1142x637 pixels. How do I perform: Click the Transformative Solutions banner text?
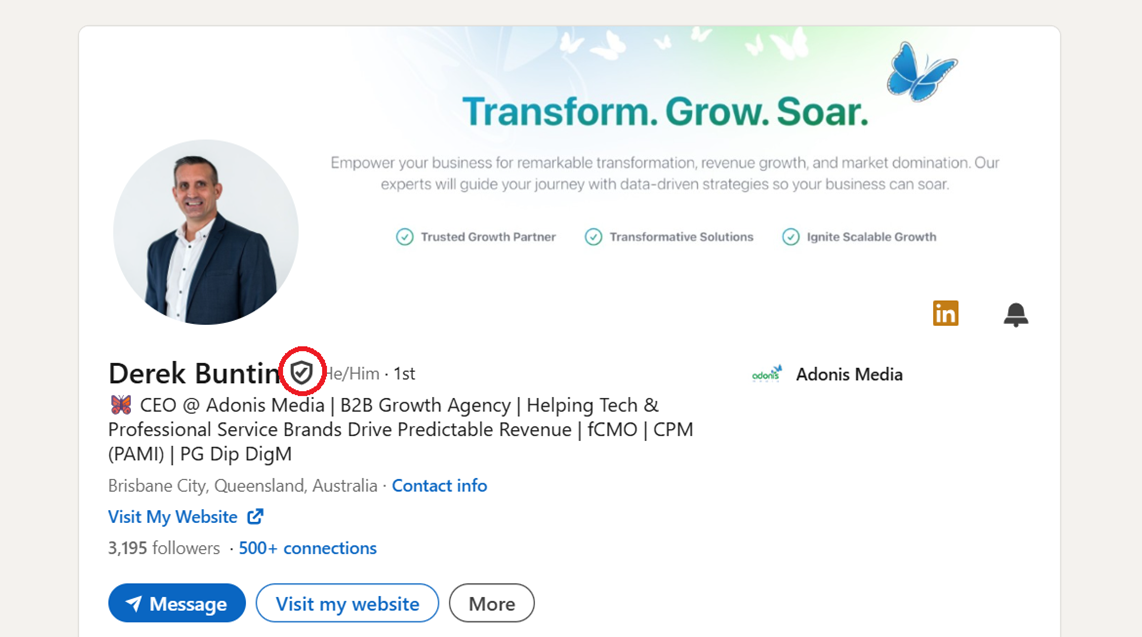(681, 237)
